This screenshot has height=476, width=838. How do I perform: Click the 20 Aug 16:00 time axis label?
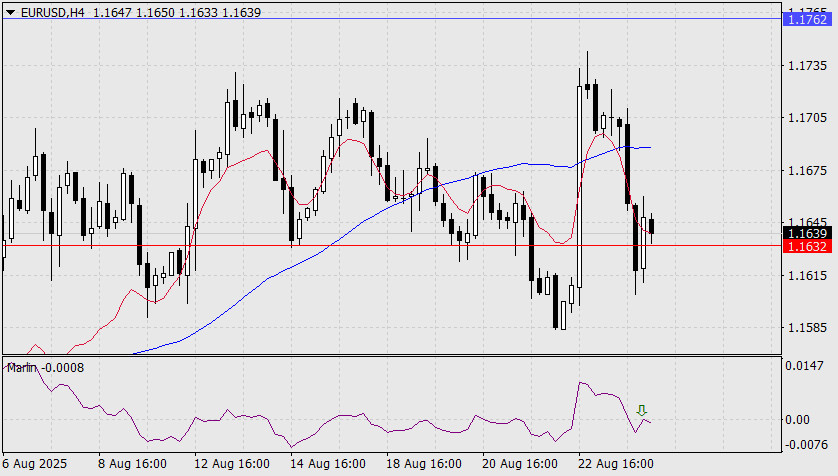pyautogui.click(x=519, y=464)
